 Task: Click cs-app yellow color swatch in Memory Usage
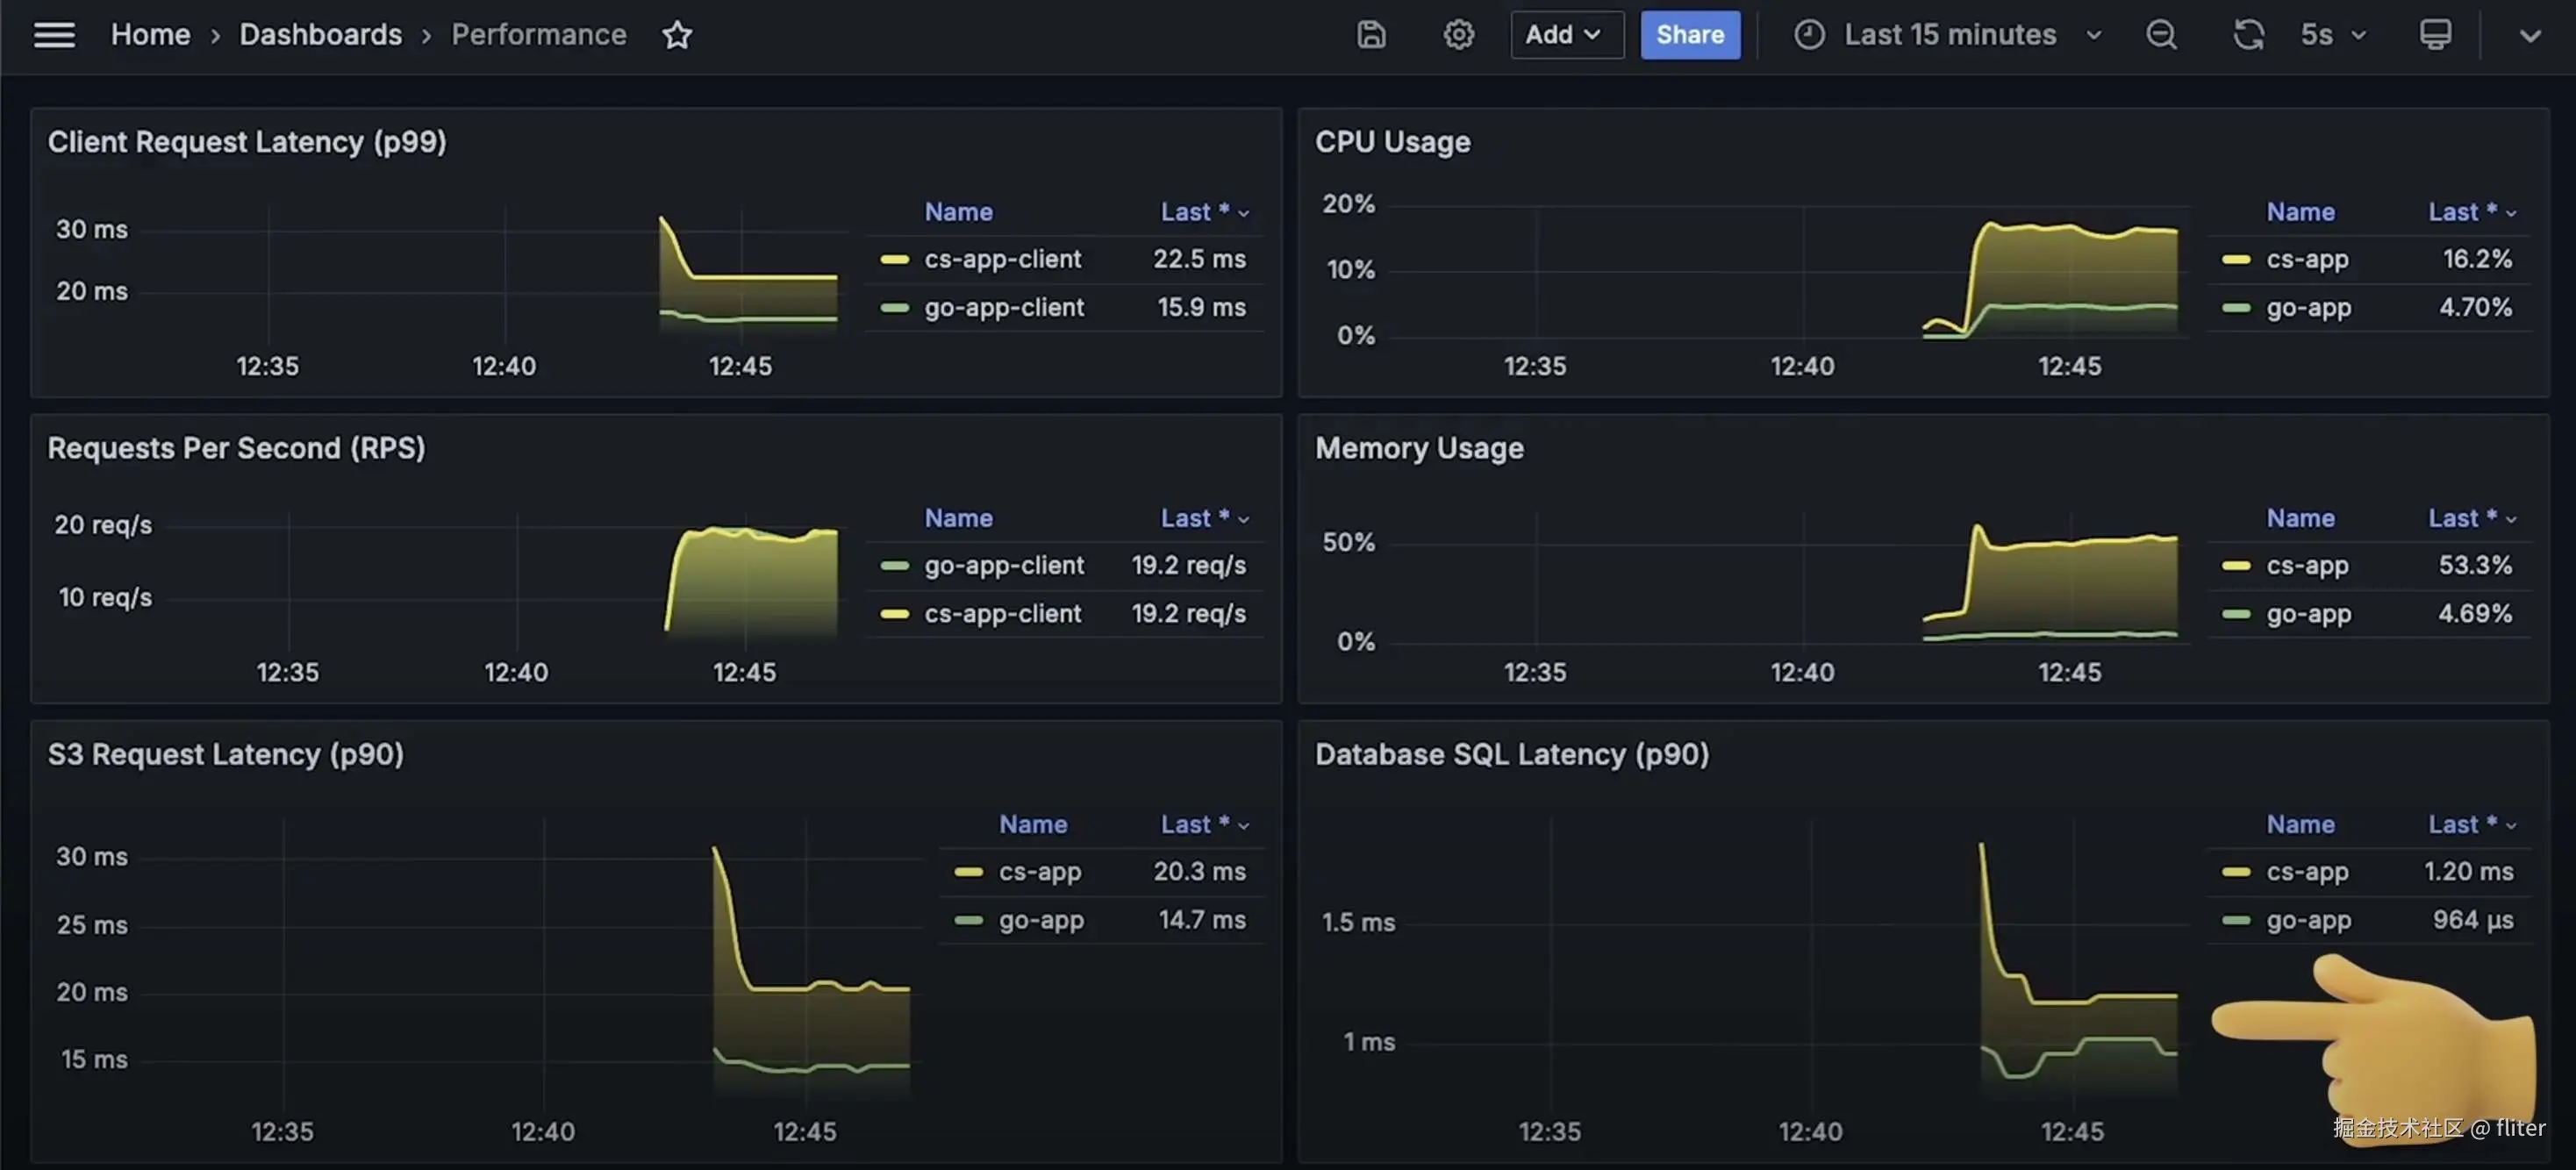[2235, 565]
